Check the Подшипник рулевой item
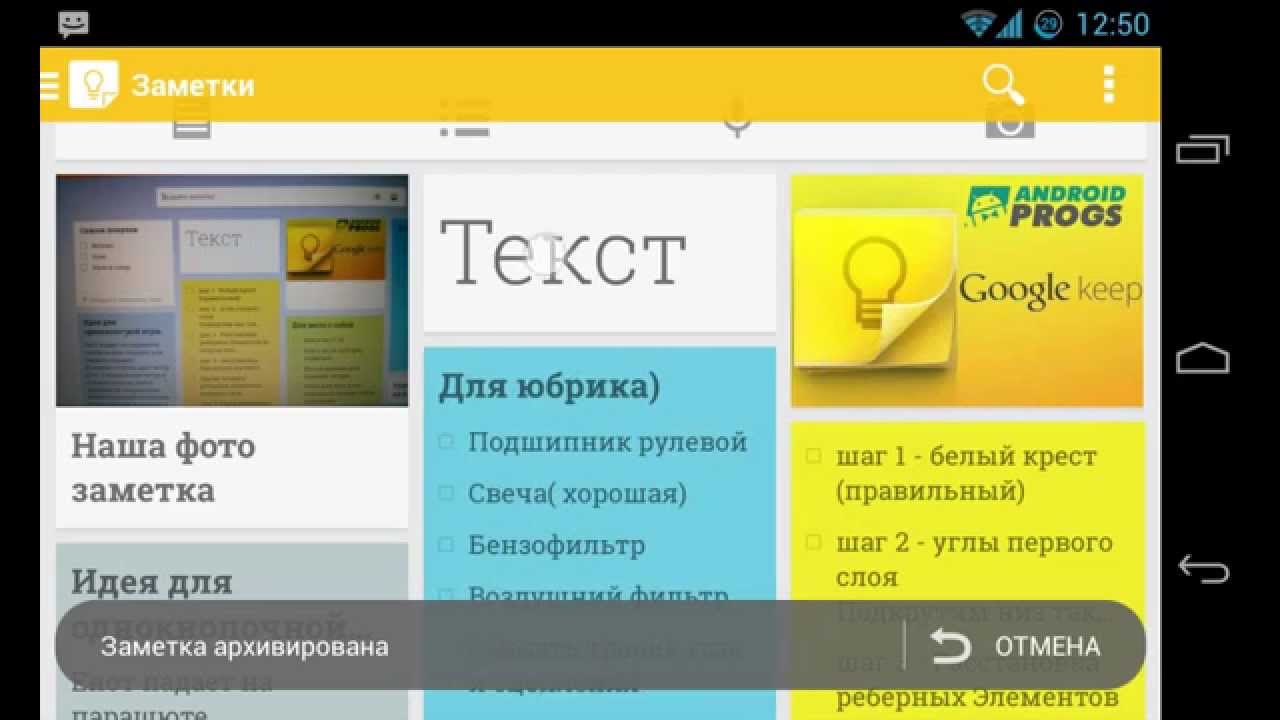This screenshot has width=1280, height=720. point(446,441)
